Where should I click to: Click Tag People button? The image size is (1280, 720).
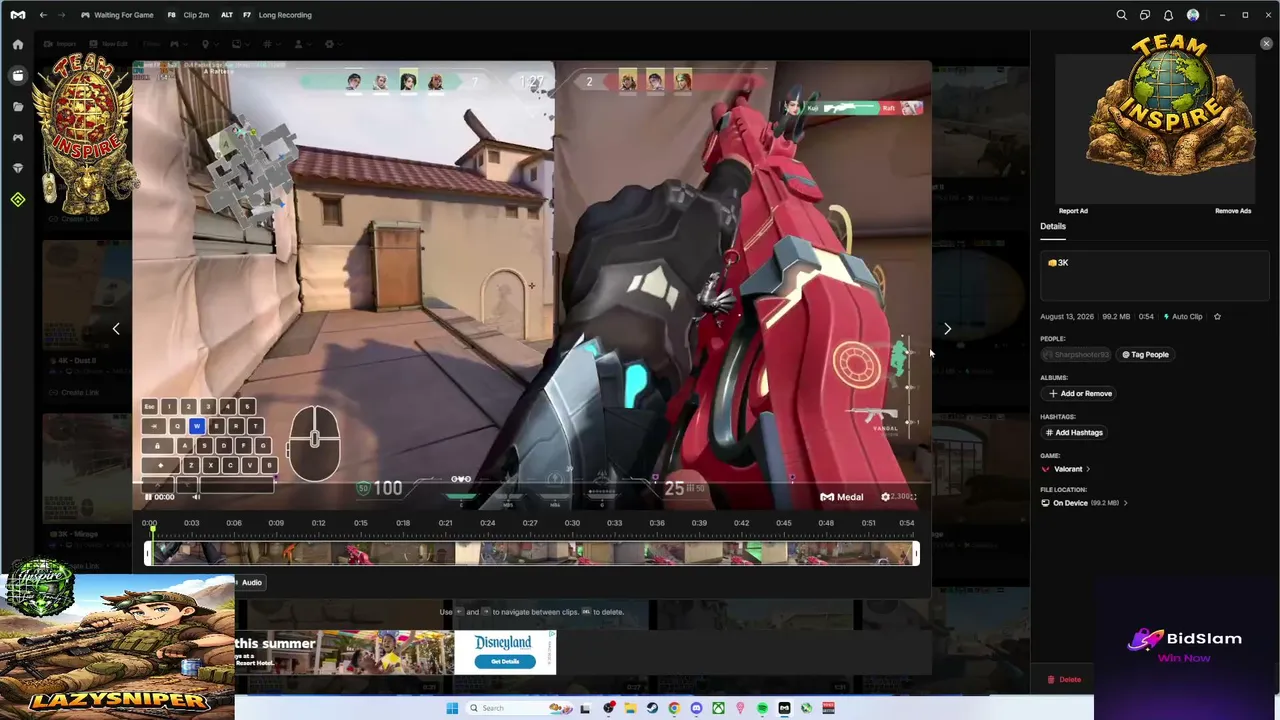(1145, 354)
